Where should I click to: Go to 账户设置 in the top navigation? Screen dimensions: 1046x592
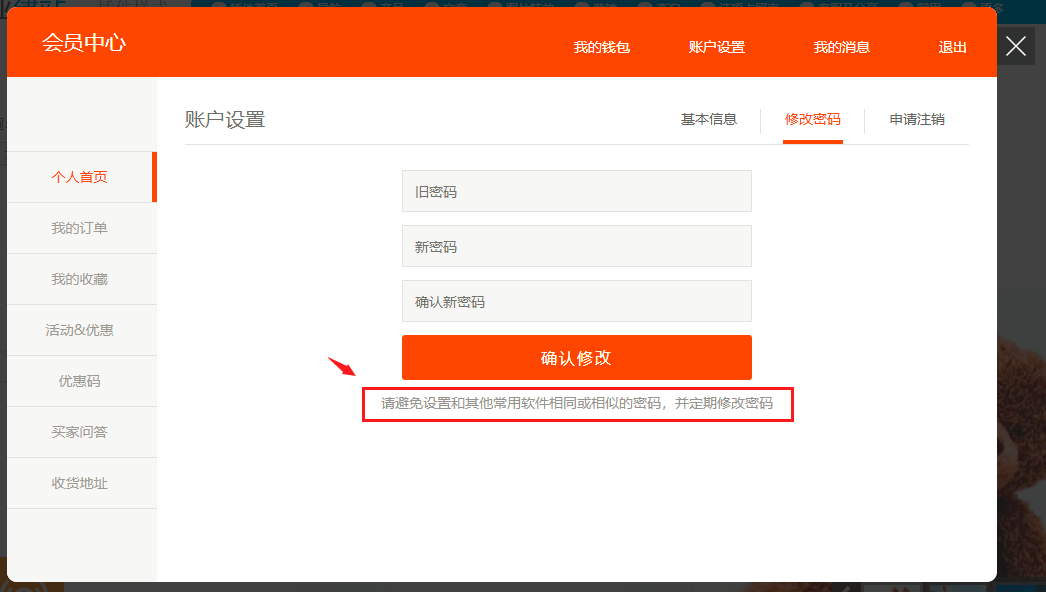pyautogui.click(x=717, y=47)
